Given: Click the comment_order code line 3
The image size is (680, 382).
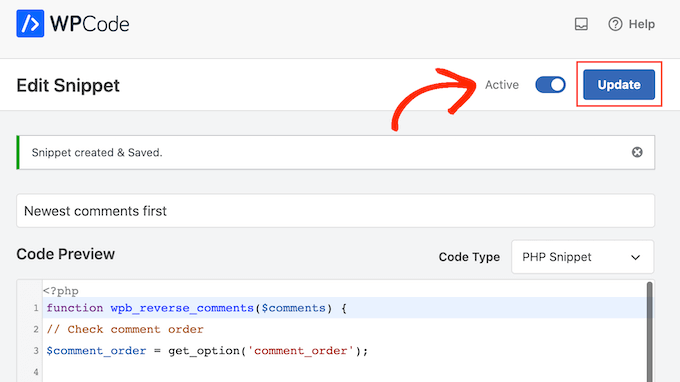Looking at the screenshot, I should 207,350.
